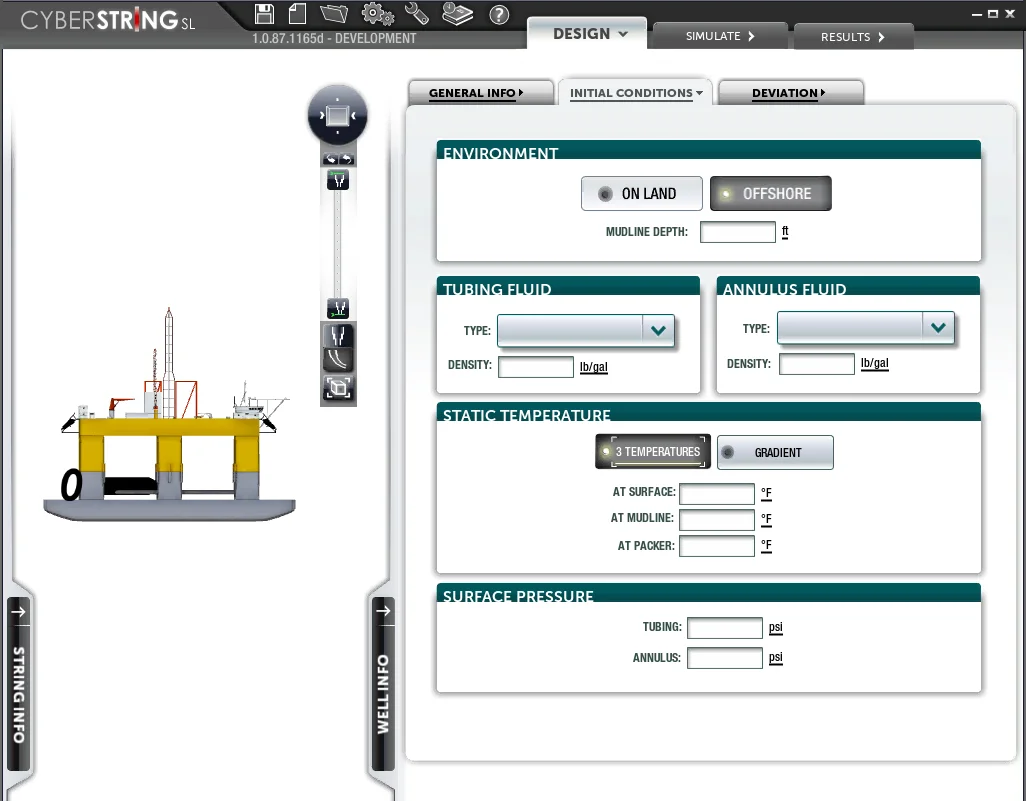This screenshot has width=1026, height=801.
Task: Click the Annulus Fluid Density field
Action: tap(816, 364)
